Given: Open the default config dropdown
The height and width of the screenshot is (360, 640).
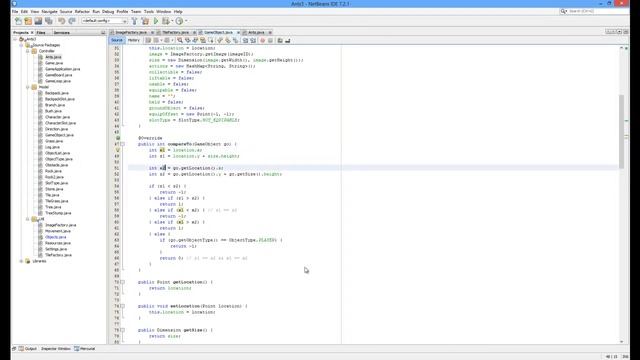Looking at the screenshot, I should [104, 21].
